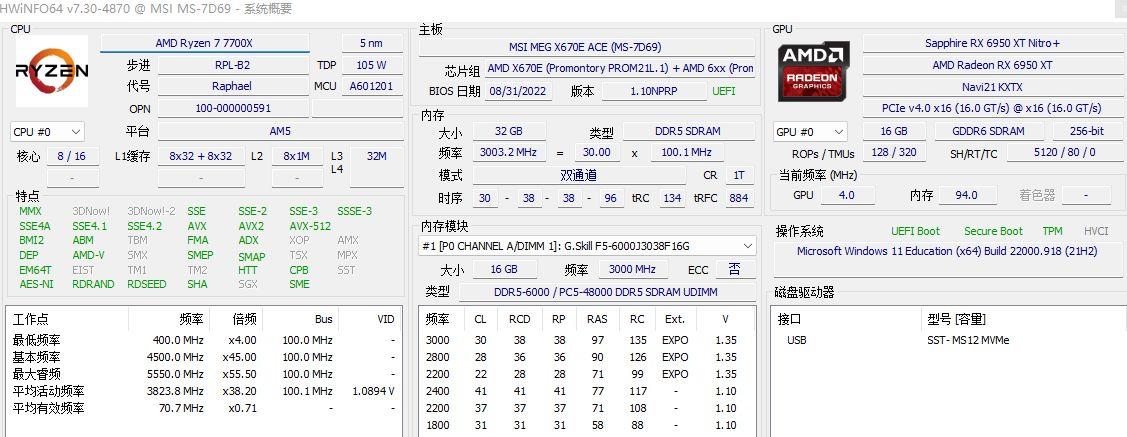Click the ECC value box

[735, 269]
